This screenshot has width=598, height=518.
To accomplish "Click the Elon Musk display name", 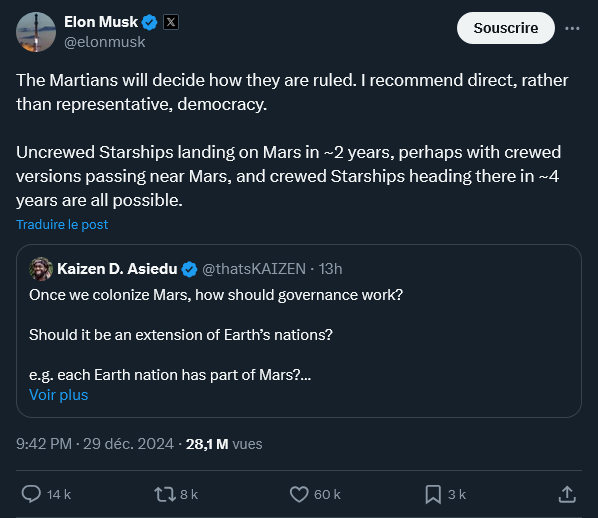I will tap(101, 22).
